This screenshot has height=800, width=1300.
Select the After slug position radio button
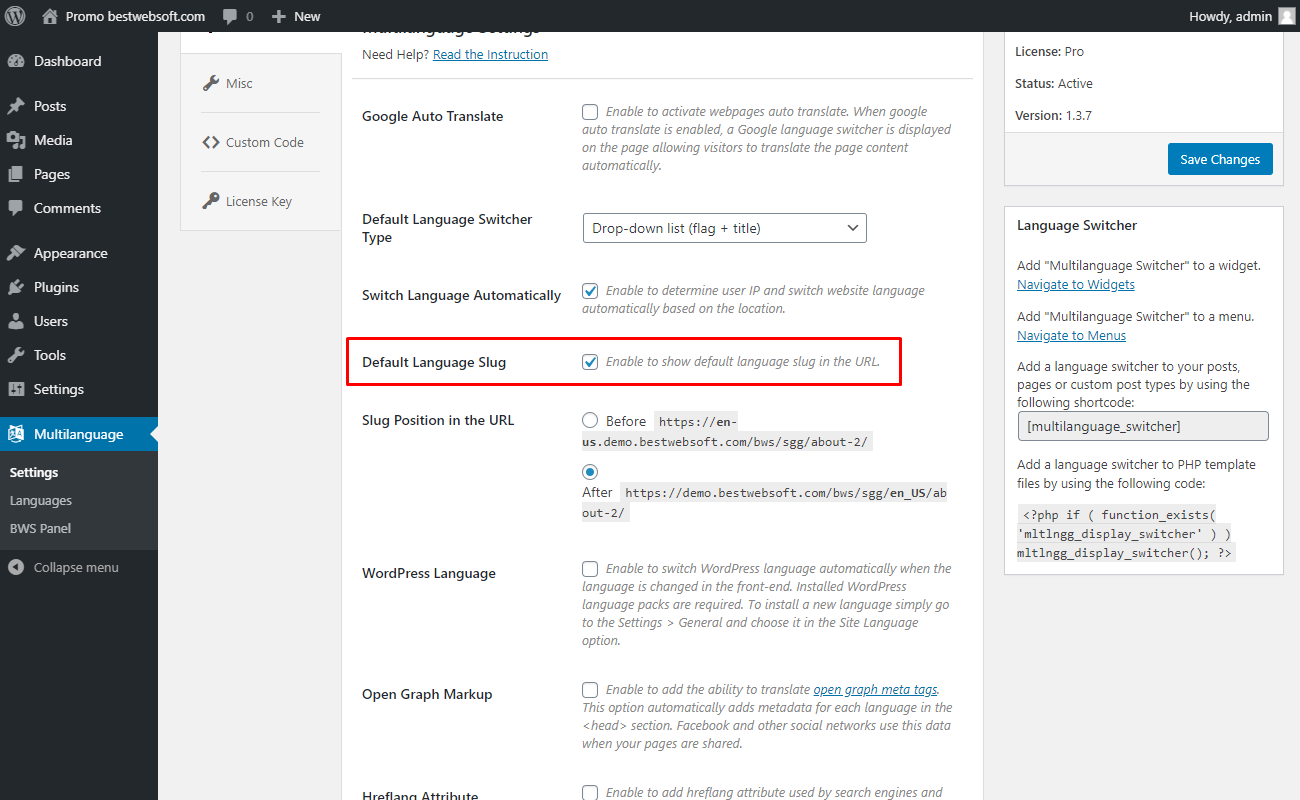(590, 472)
